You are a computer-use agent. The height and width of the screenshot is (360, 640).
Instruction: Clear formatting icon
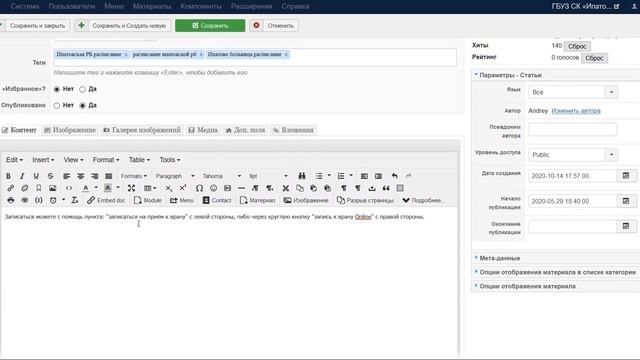pos(75,200)
